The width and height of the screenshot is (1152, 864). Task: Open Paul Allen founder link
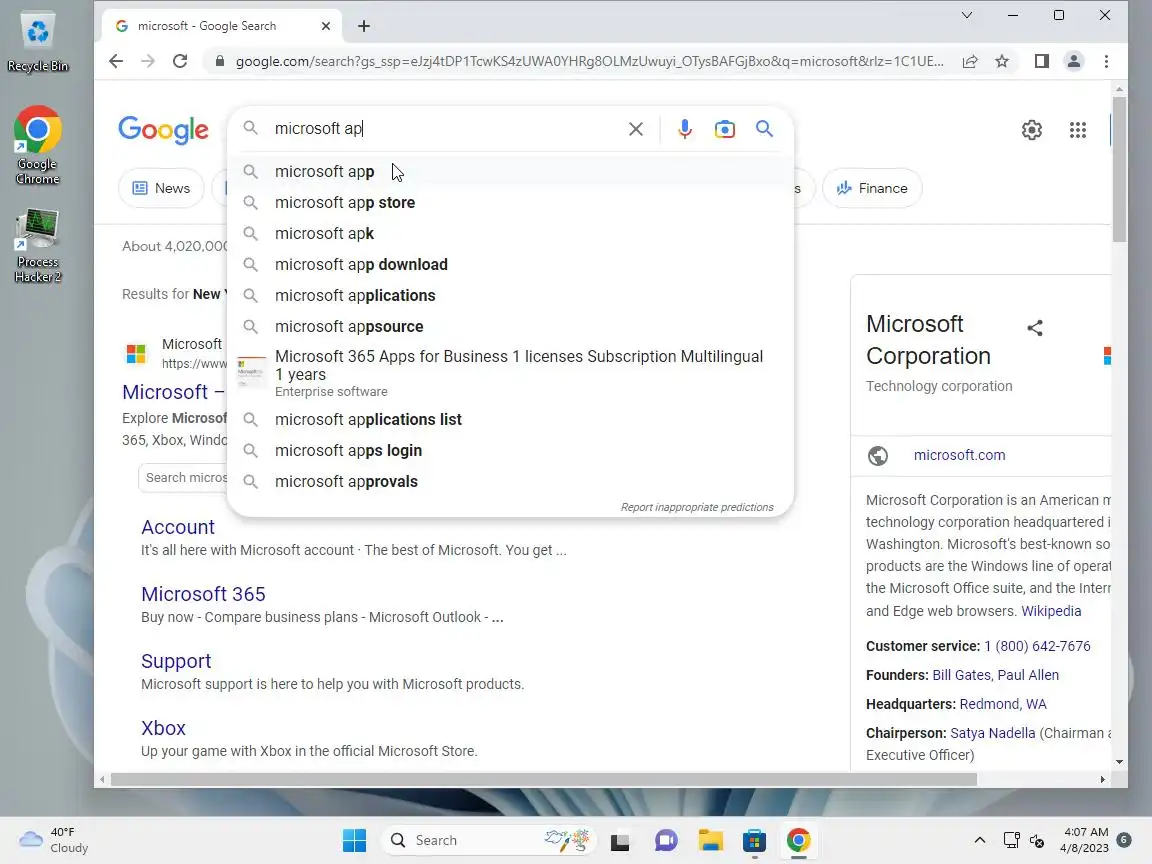1027,675
